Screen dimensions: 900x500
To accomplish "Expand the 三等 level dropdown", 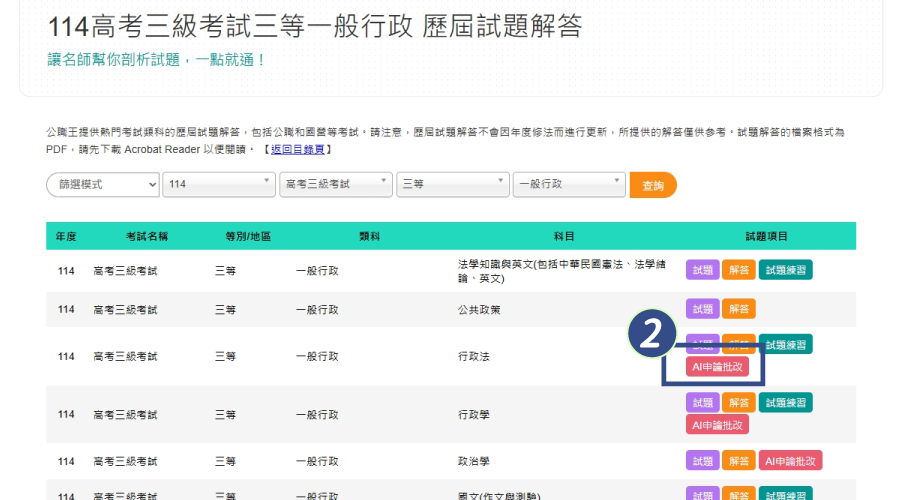I will [452, 185].
